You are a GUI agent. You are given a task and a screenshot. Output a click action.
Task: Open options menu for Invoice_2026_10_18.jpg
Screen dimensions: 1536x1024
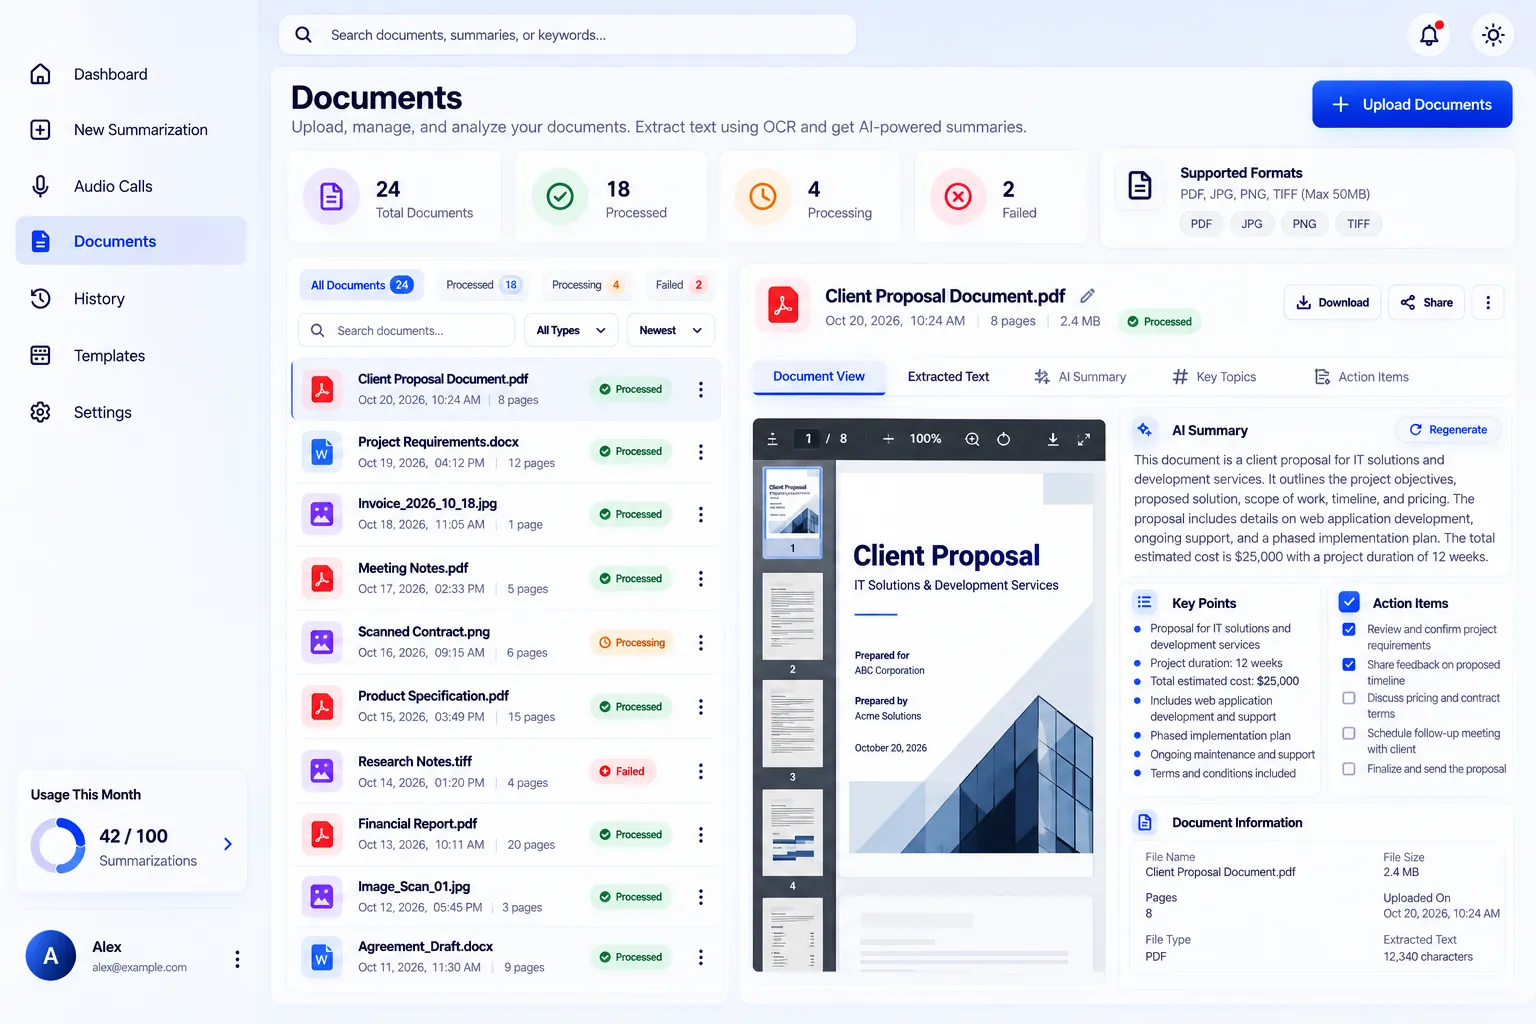tap(701, 514)
